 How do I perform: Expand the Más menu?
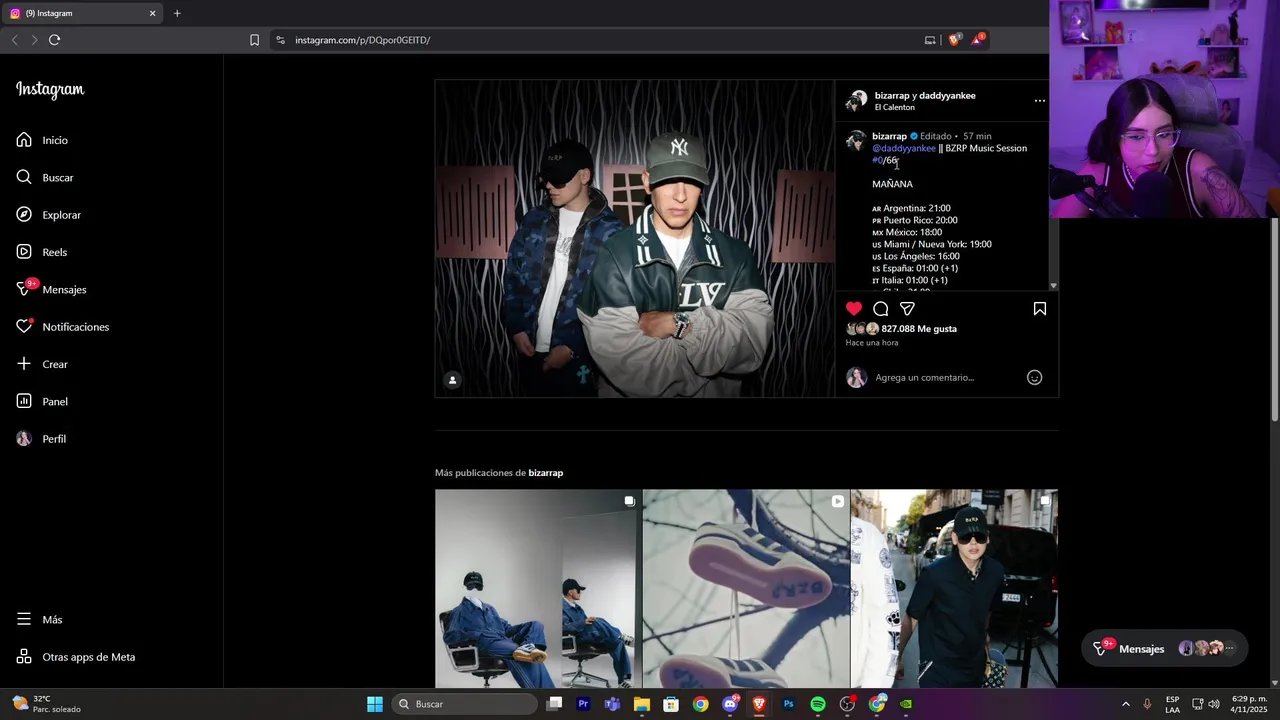tap(39, 620)
